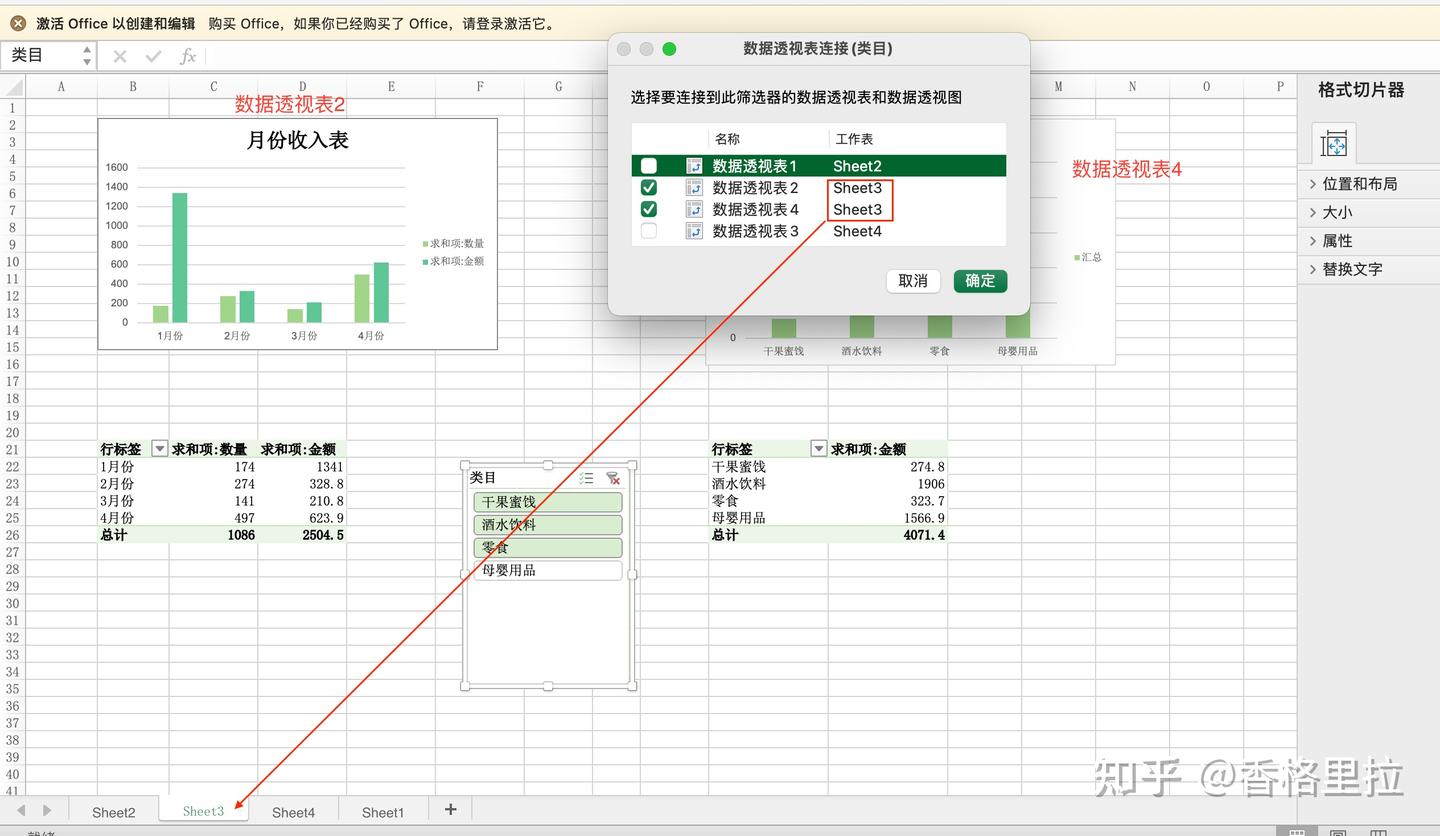The width and height of the screenshot is (1440, 836).
Task: Select row 30 header
Action: [12, 603]
